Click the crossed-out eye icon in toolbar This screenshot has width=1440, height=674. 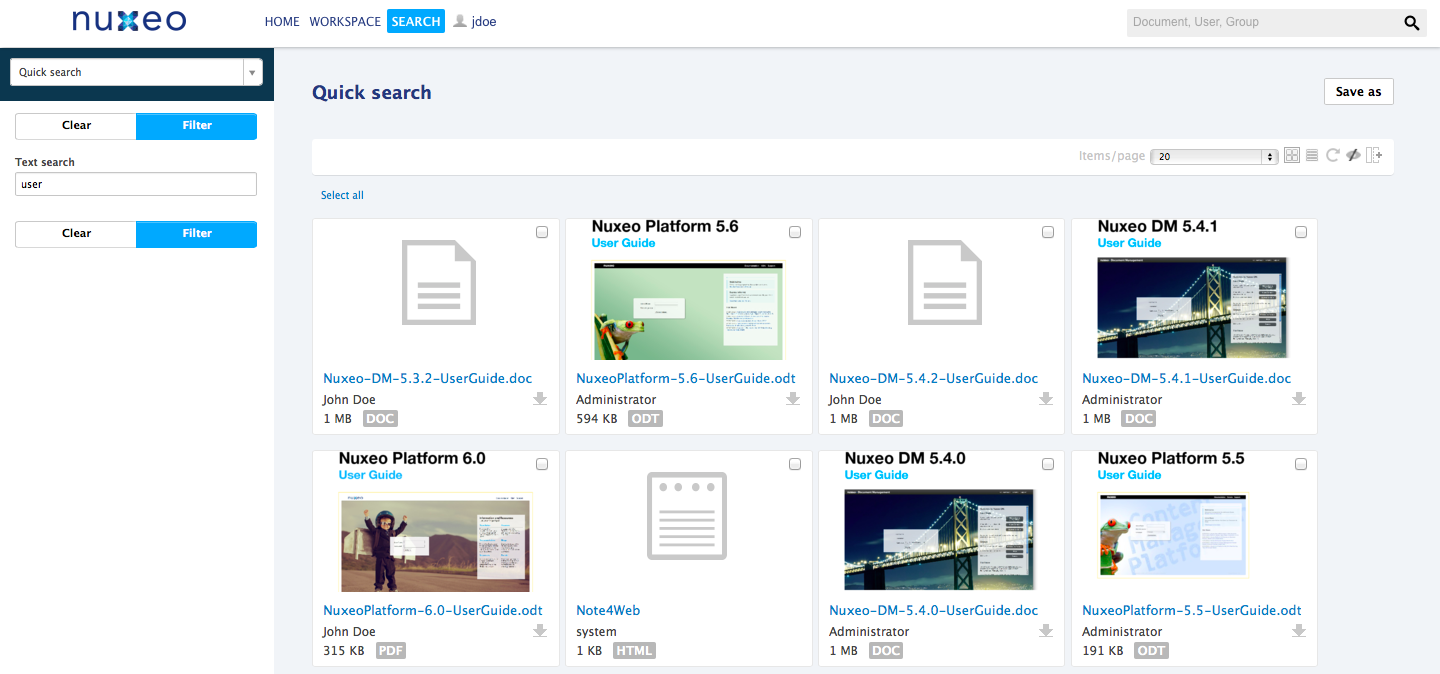coord(1353,155)
